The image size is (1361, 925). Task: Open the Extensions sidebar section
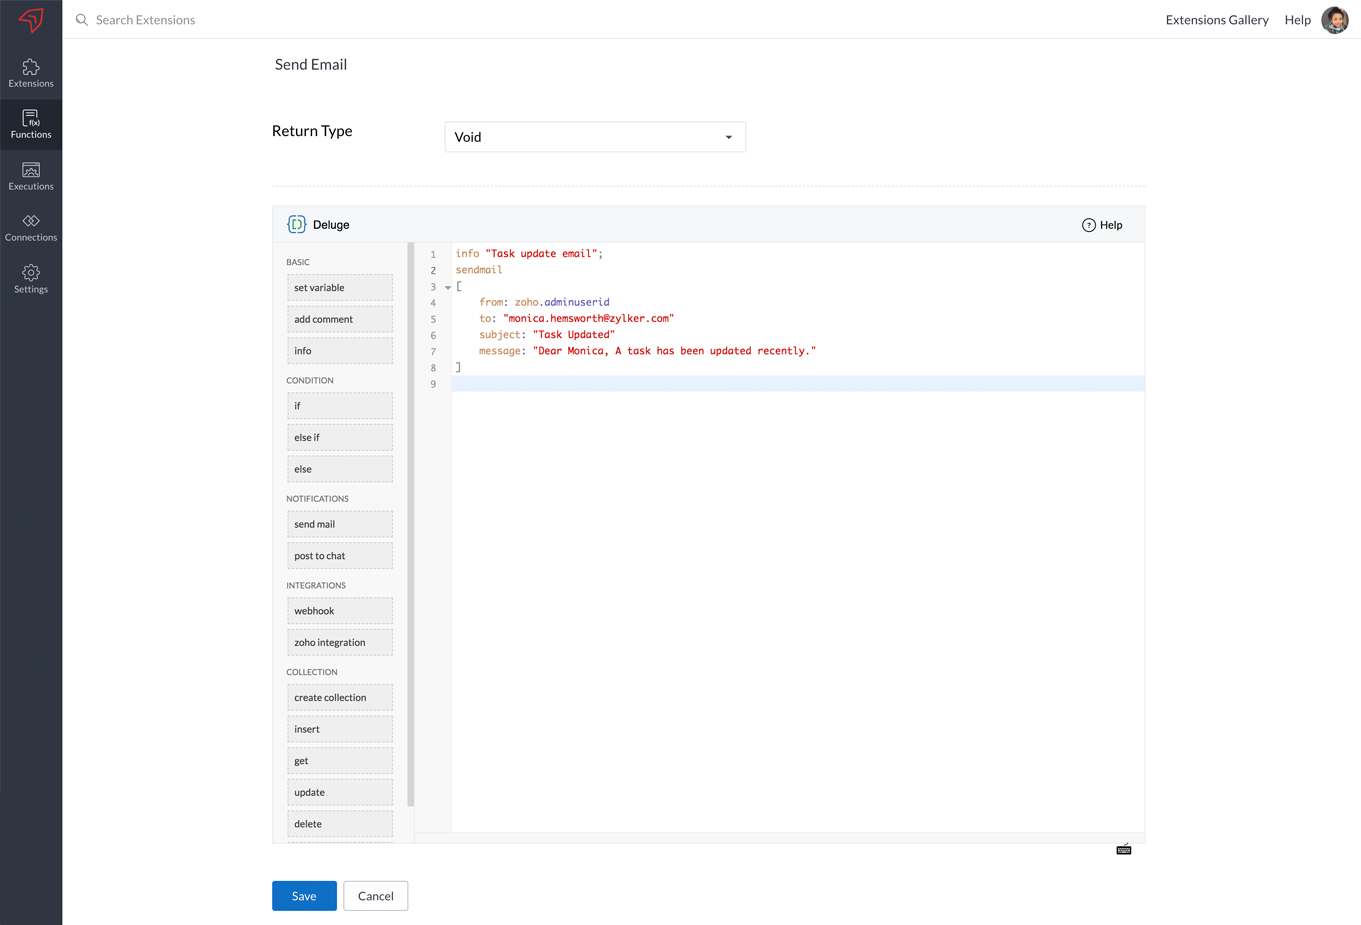pos(31,73)
